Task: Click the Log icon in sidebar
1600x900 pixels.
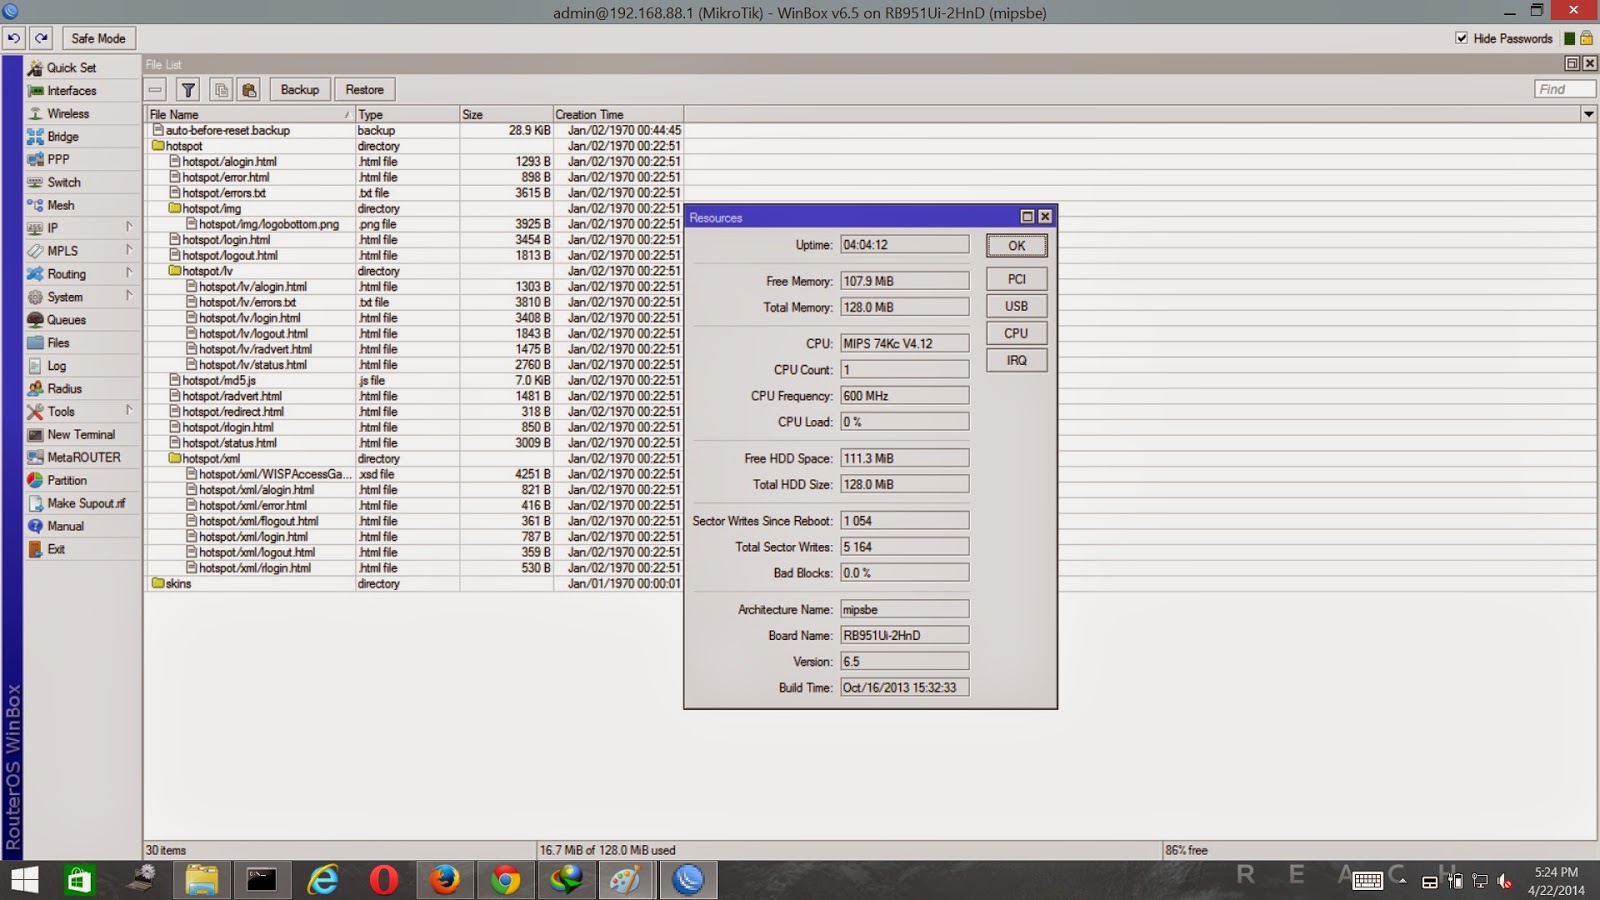Action: (35, 366)
